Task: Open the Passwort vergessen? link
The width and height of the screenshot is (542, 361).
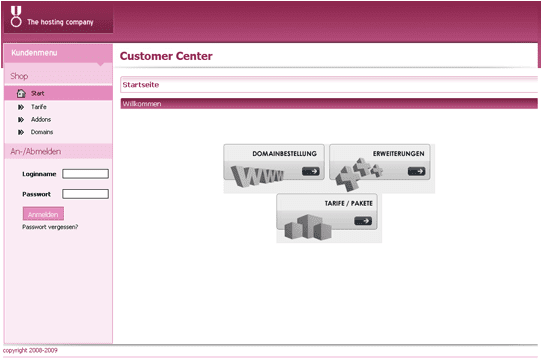Action: point(50,227)
